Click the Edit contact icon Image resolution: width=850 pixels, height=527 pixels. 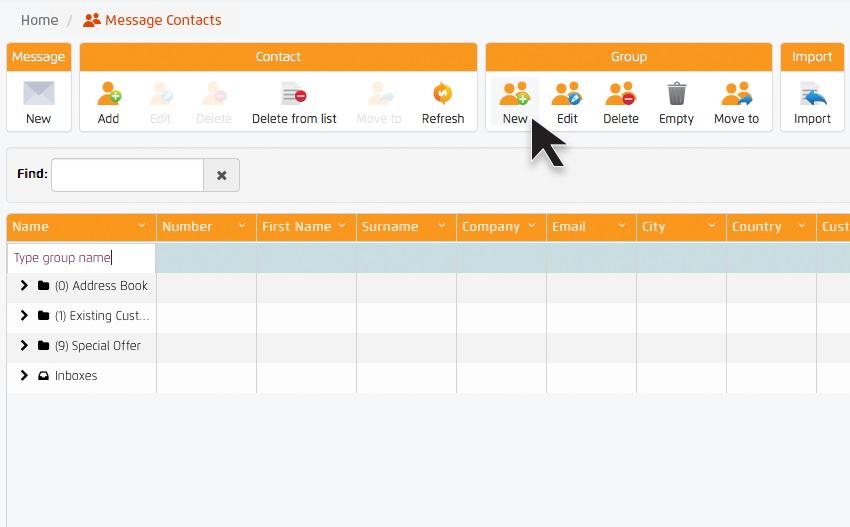click(160, 93)
